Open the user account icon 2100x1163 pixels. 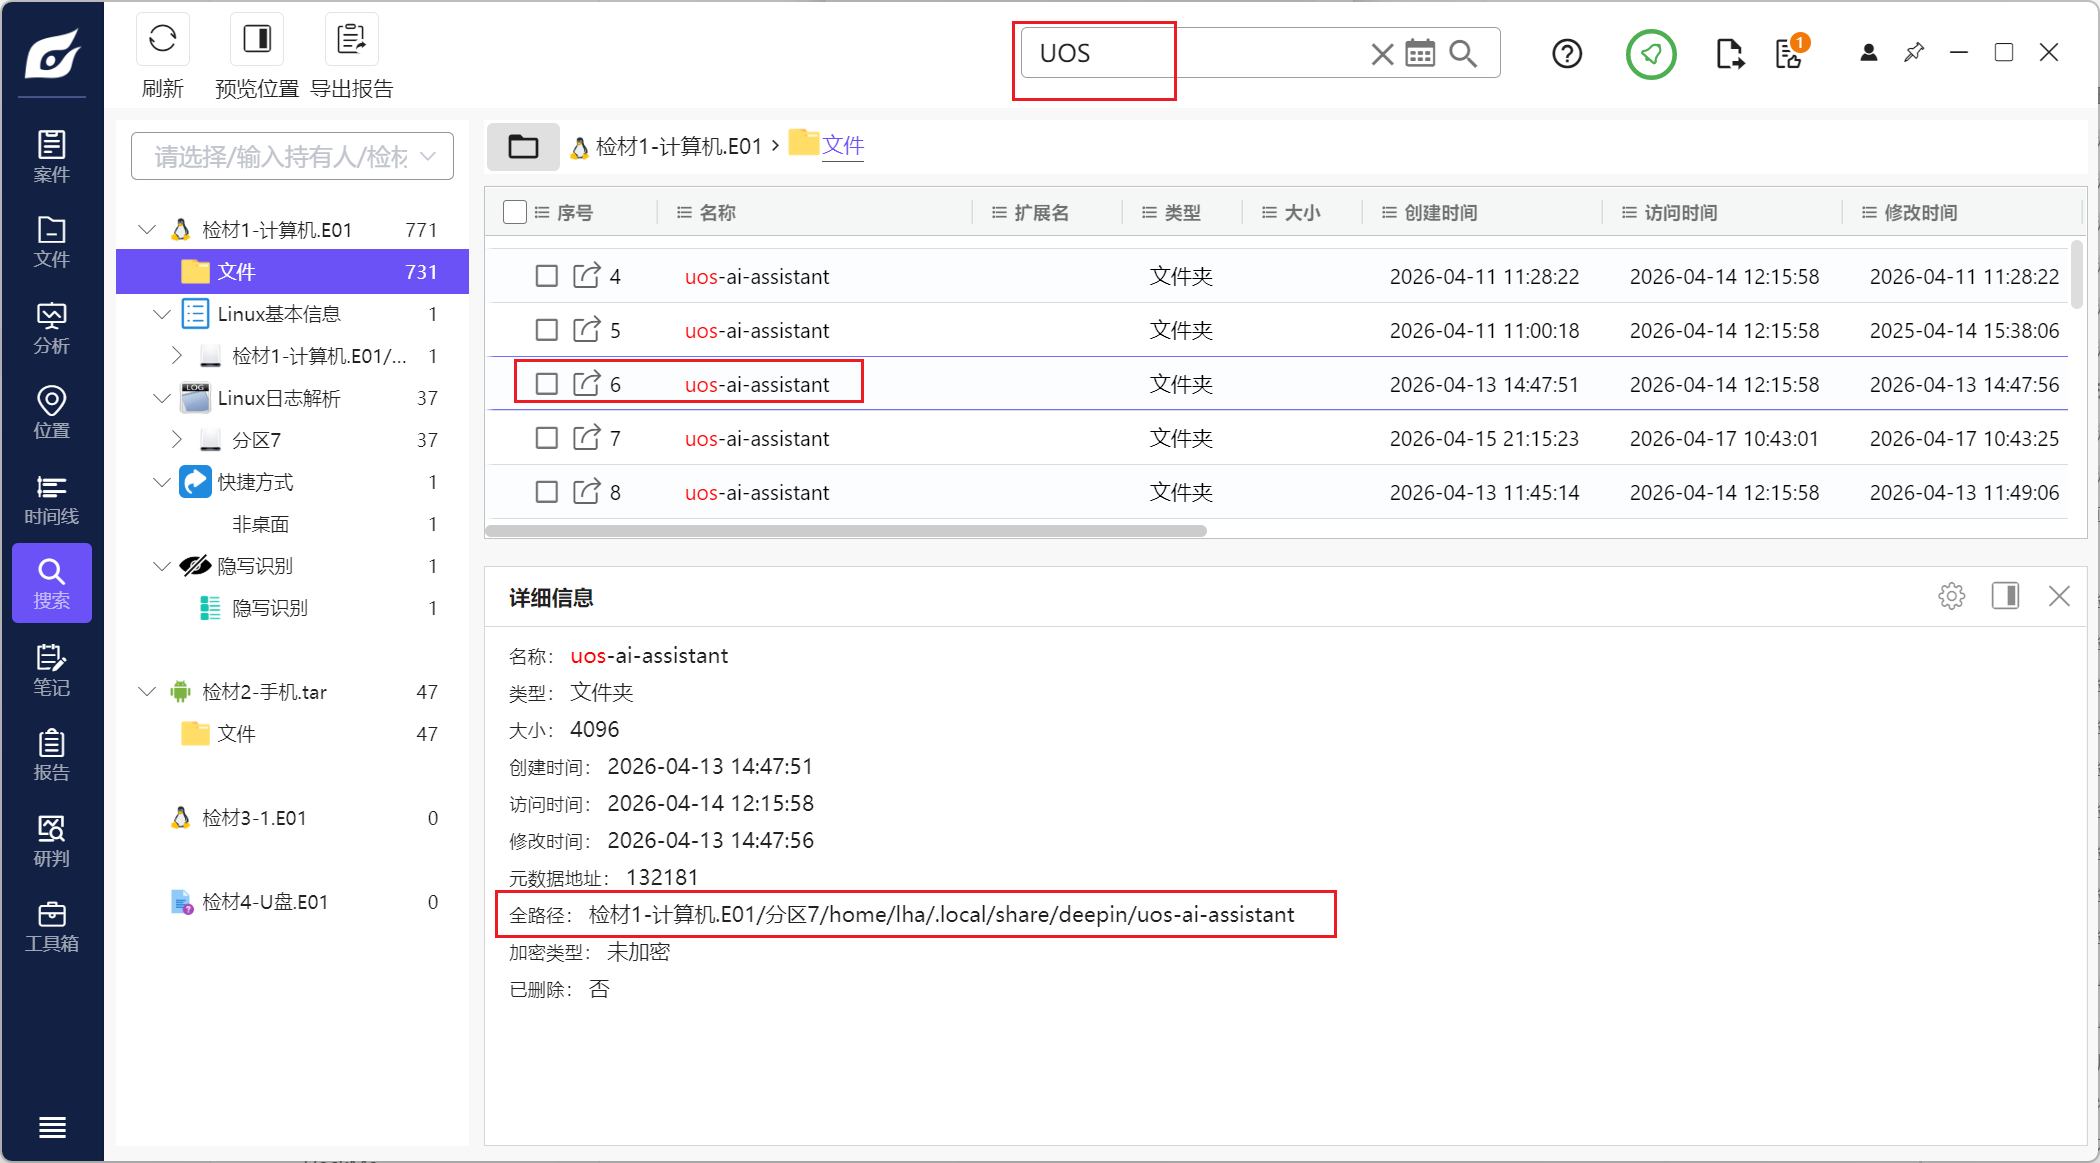tap(1868, 53)
